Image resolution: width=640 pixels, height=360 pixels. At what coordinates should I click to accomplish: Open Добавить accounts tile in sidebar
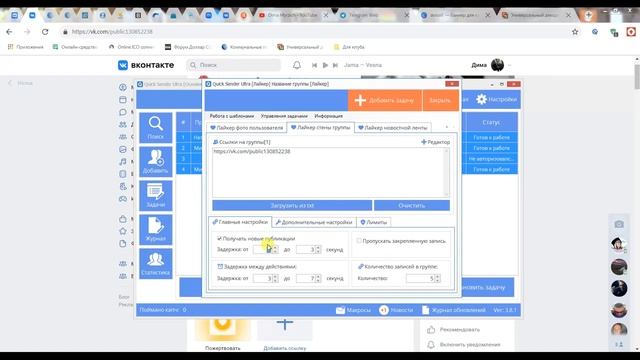tap(156, 162)
